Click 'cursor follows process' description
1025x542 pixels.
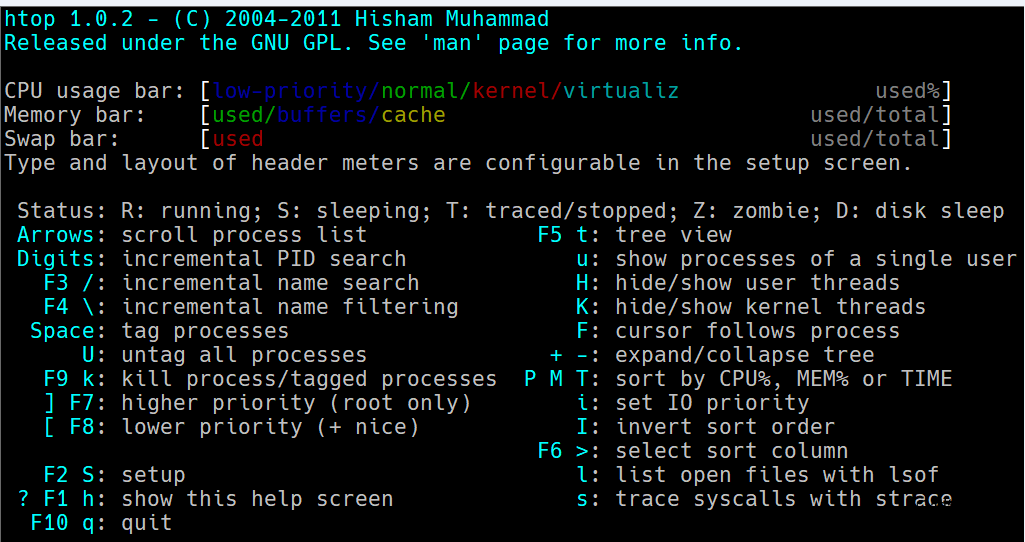(758, 331)
